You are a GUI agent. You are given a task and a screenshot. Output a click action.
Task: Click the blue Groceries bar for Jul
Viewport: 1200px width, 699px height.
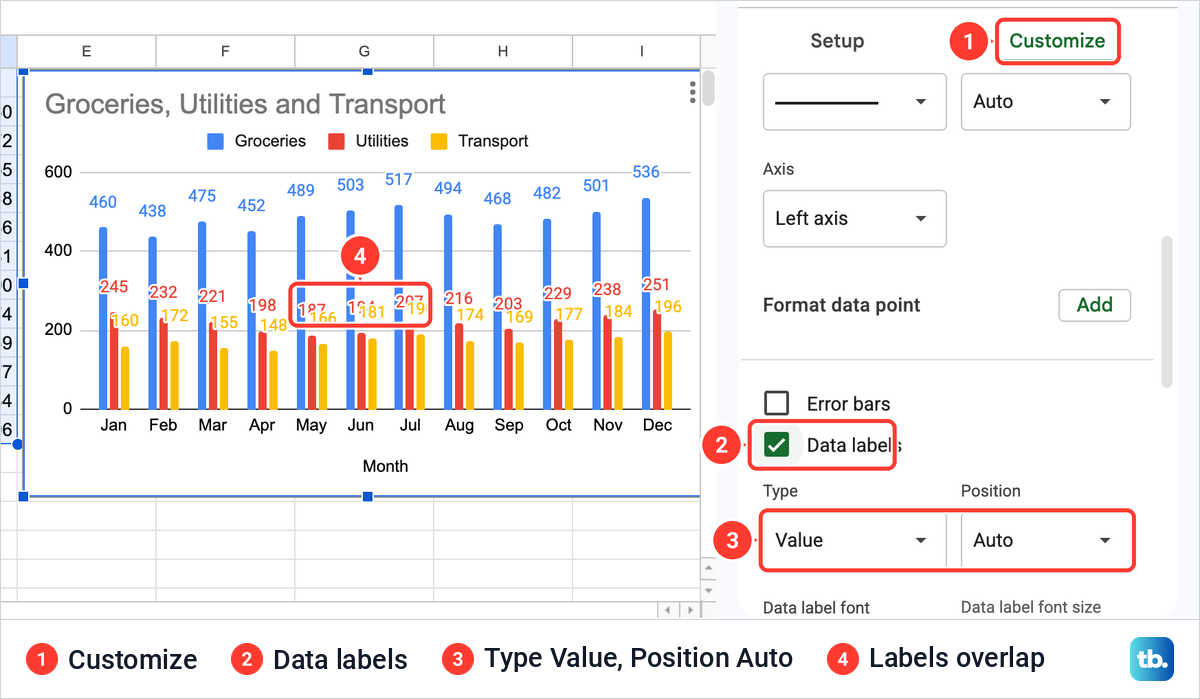(x=399, y=307)
